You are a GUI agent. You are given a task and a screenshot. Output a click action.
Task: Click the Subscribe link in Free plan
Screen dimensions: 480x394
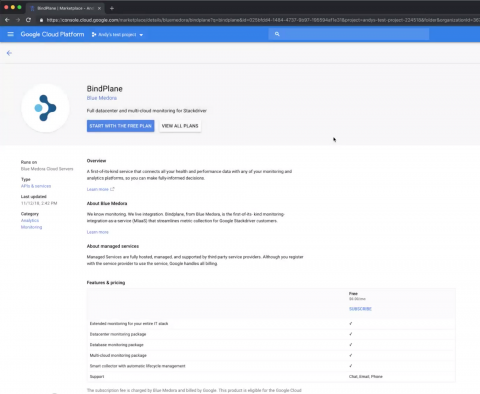360,309
